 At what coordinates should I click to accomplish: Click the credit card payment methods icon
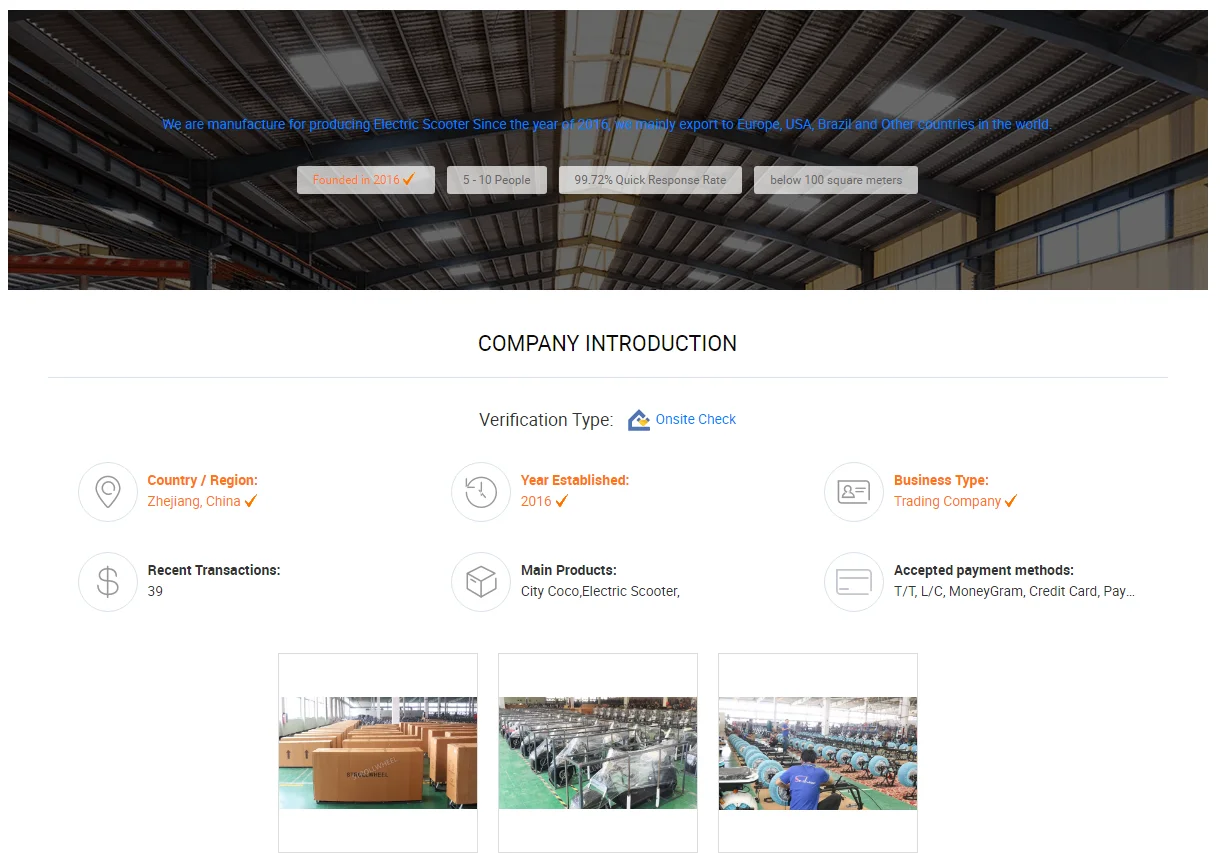click(x=854, y=582)
